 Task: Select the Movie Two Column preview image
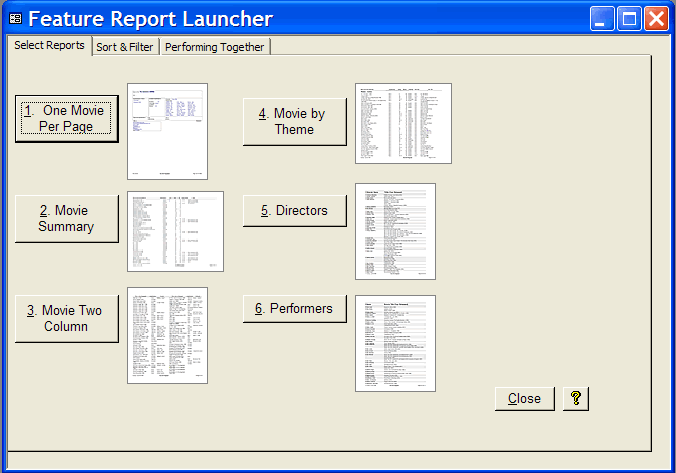point(167,335)
